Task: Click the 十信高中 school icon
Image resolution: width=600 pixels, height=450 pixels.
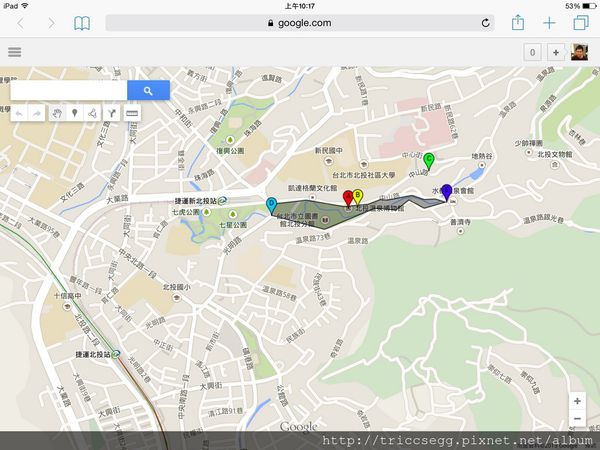Action: (67, 306)
